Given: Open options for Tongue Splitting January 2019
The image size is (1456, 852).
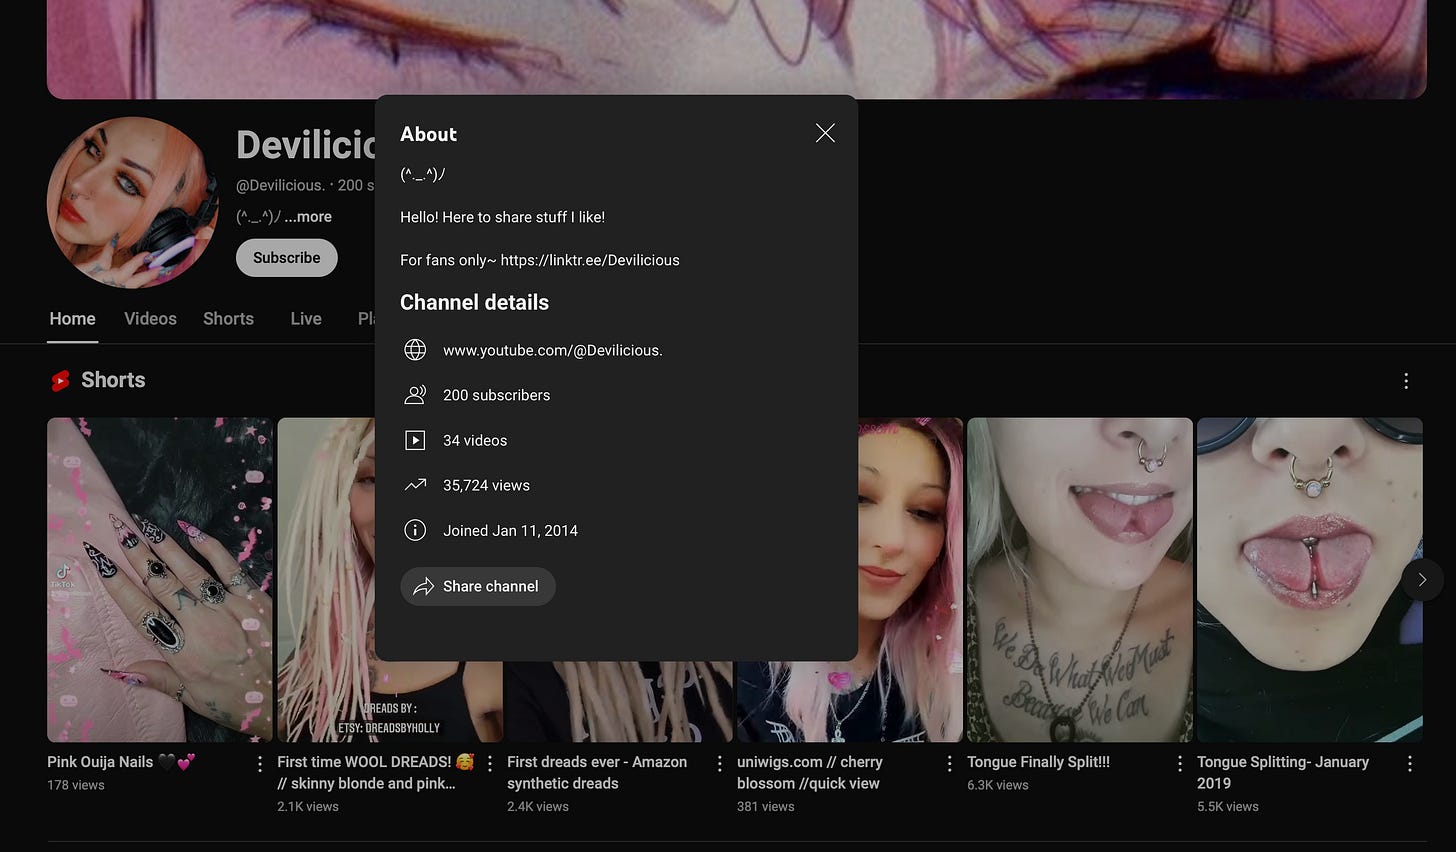Looking at the screenshot, I should click(1410, 764).
